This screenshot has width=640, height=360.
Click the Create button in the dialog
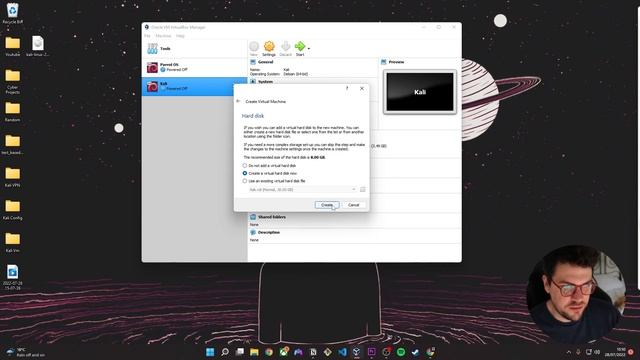327,205
